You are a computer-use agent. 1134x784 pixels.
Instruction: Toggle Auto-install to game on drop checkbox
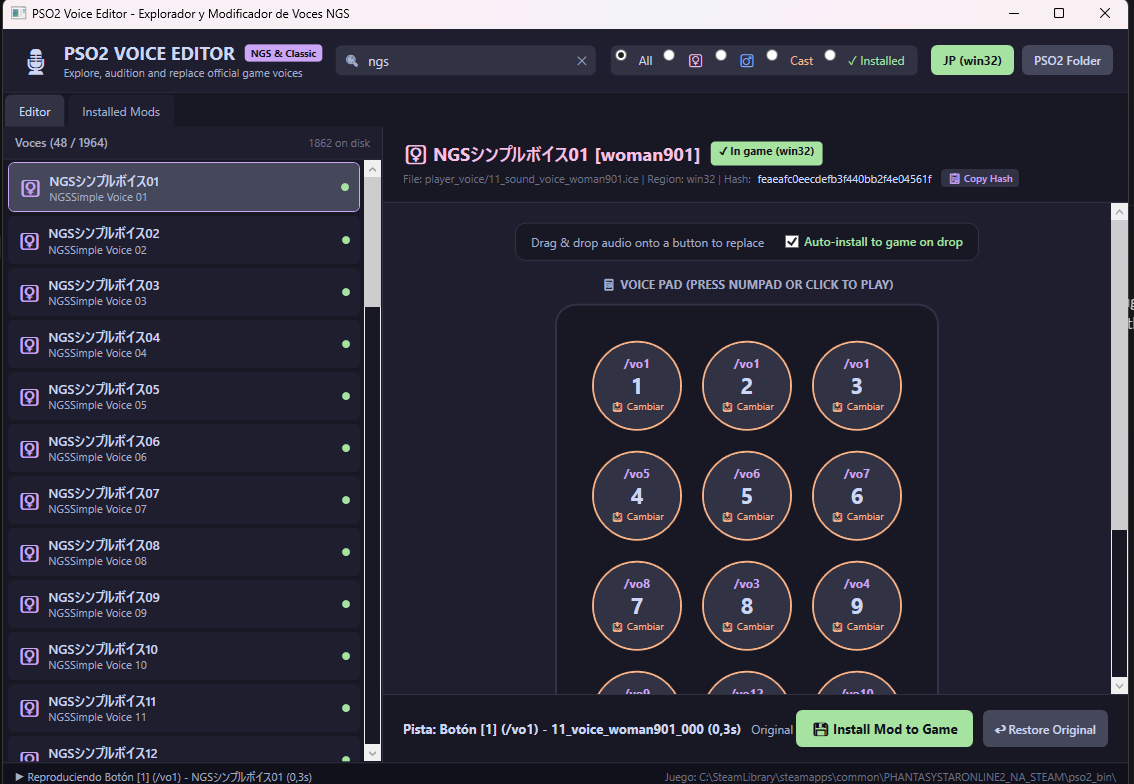(792, 242)
